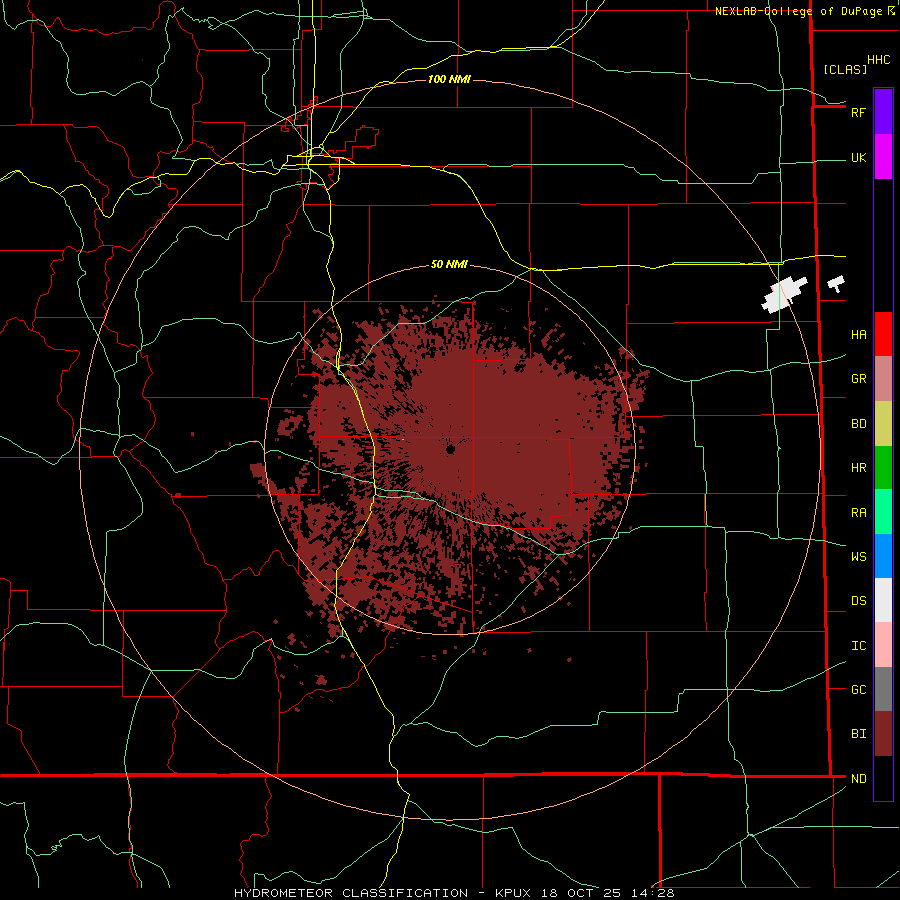The height and width of the screenshot is (900, 900).
Task: Click the purple RF color swatch in legend
Action: tap(883, 111)
